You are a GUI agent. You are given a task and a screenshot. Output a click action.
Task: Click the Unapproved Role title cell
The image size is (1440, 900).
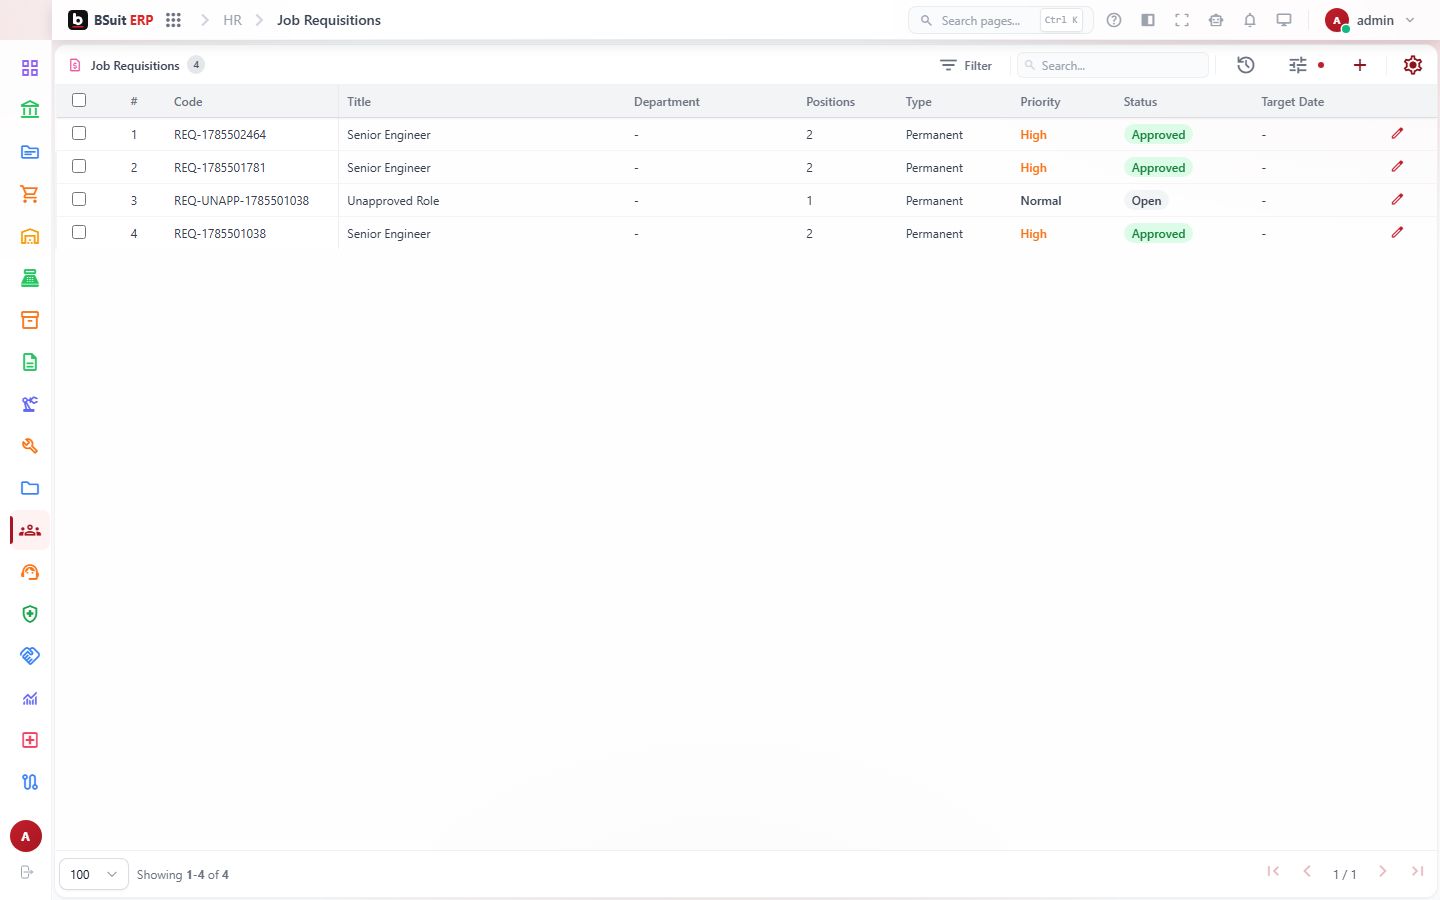393,201
